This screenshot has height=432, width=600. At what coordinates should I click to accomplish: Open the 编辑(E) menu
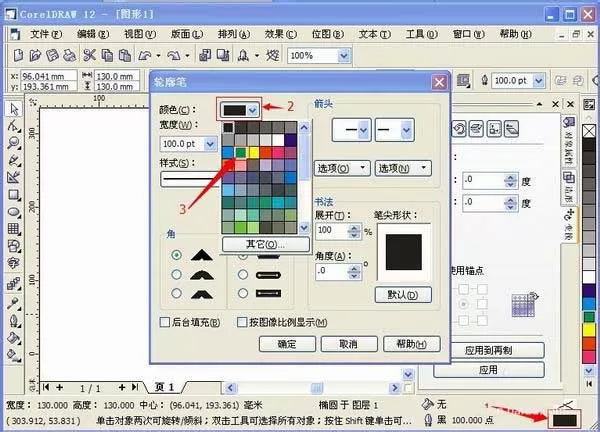point(93,34)
